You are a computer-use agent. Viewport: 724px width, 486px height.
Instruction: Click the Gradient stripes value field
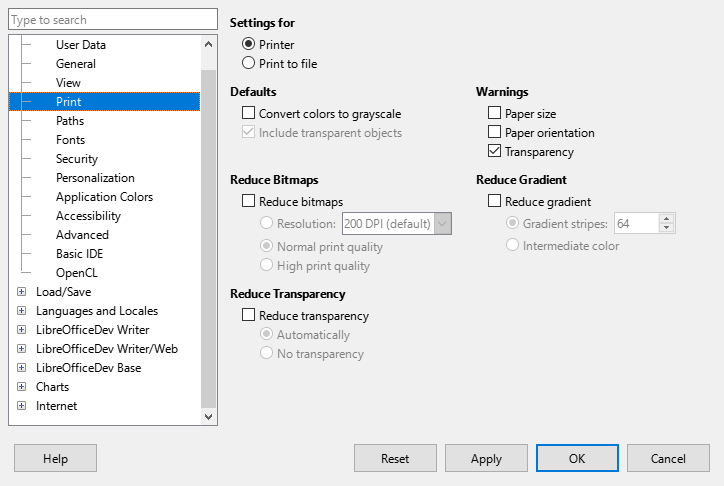637,224
